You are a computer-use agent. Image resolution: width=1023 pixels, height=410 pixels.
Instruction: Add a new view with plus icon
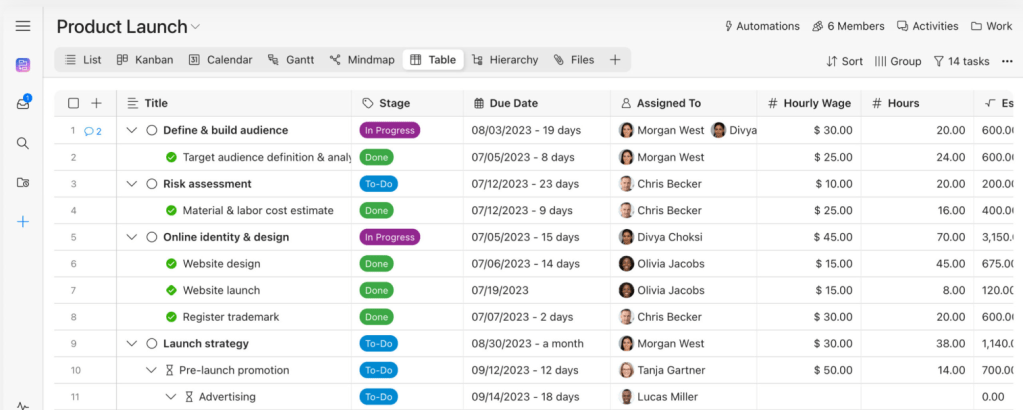coord(615,60)
